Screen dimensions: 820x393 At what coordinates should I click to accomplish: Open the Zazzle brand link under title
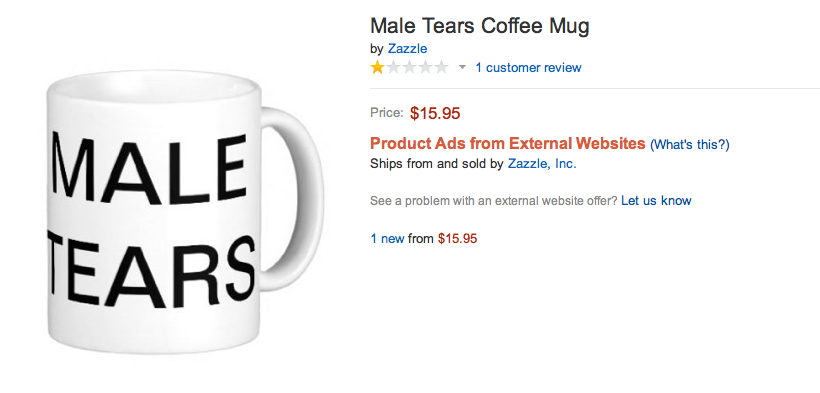[407, 49]
